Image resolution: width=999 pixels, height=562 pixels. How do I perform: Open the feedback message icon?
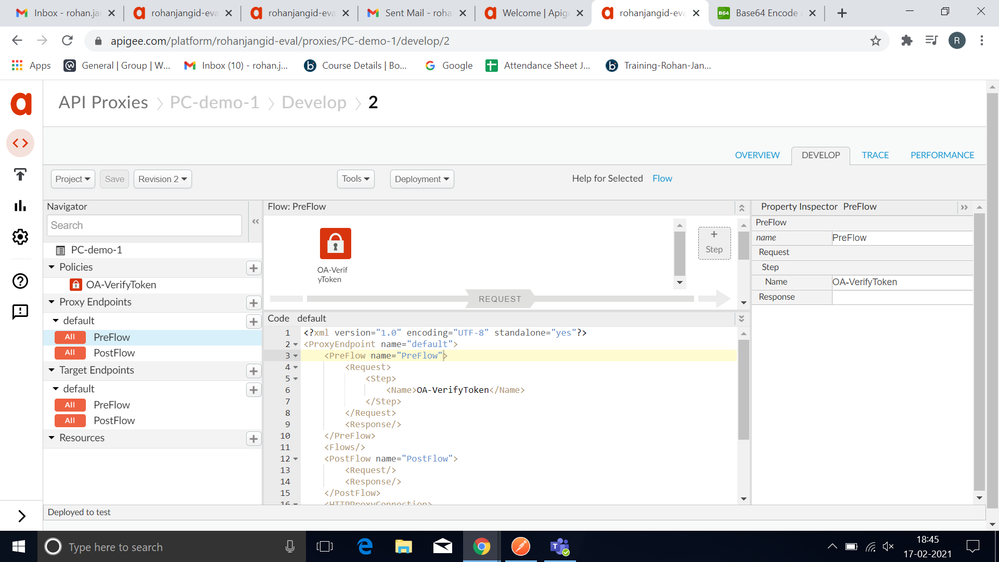click(x=20, y=312)
